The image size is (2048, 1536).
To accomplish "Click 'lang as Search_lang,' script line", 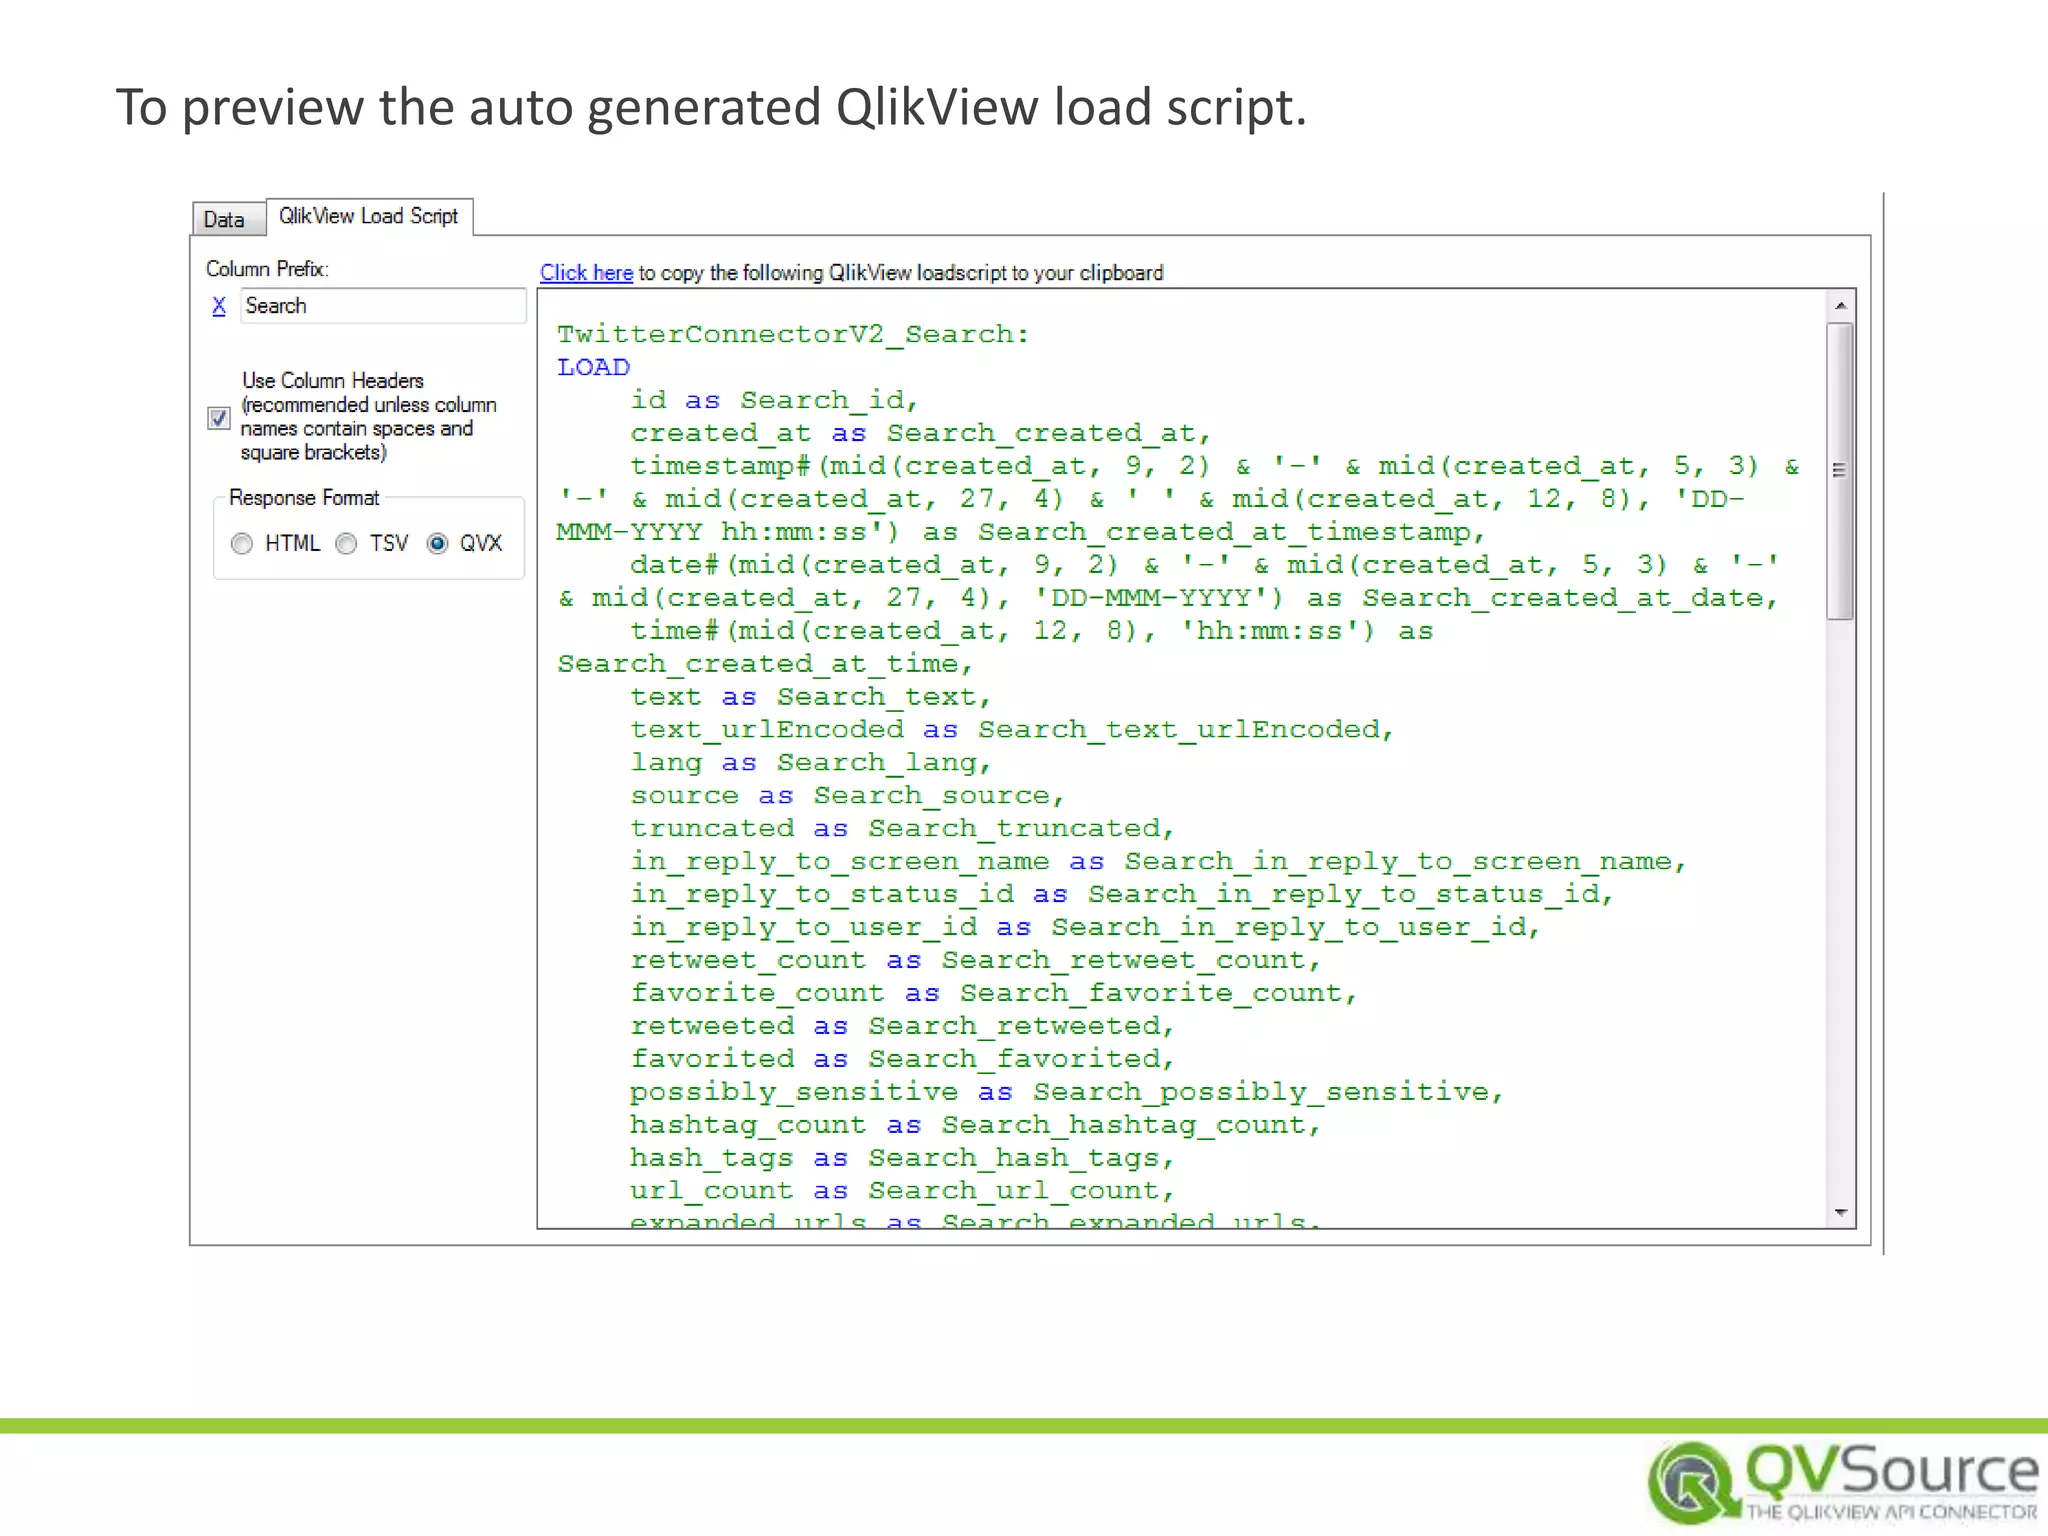I will point(810,763).
